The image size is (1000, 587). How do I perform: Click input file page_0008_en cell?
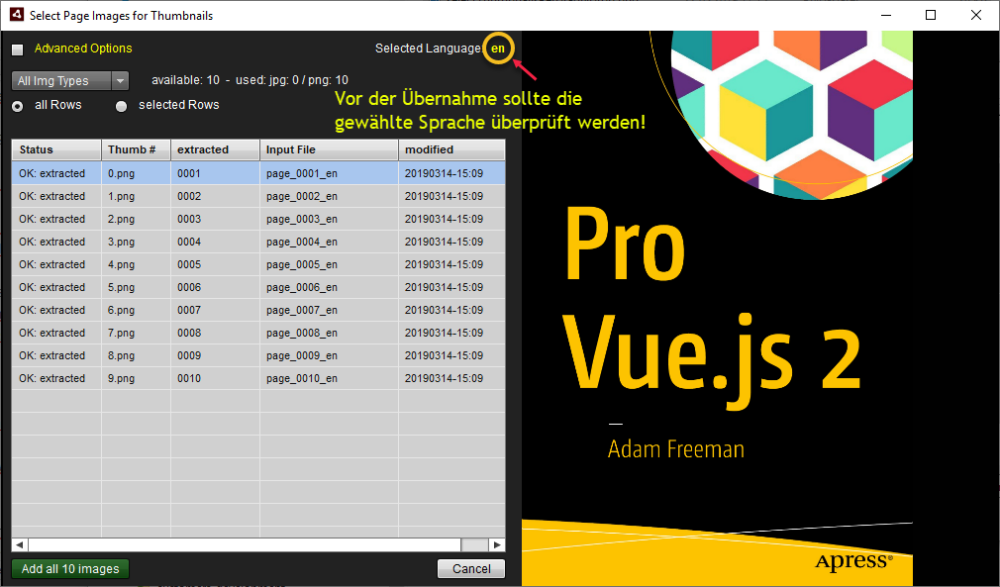[329, 332]
